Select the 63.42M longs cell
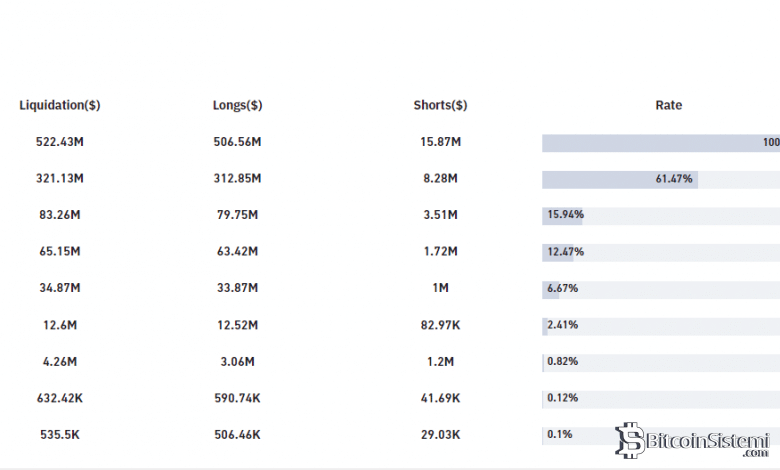Viewport: 780px width, 470px height. (x=237, y=252)
